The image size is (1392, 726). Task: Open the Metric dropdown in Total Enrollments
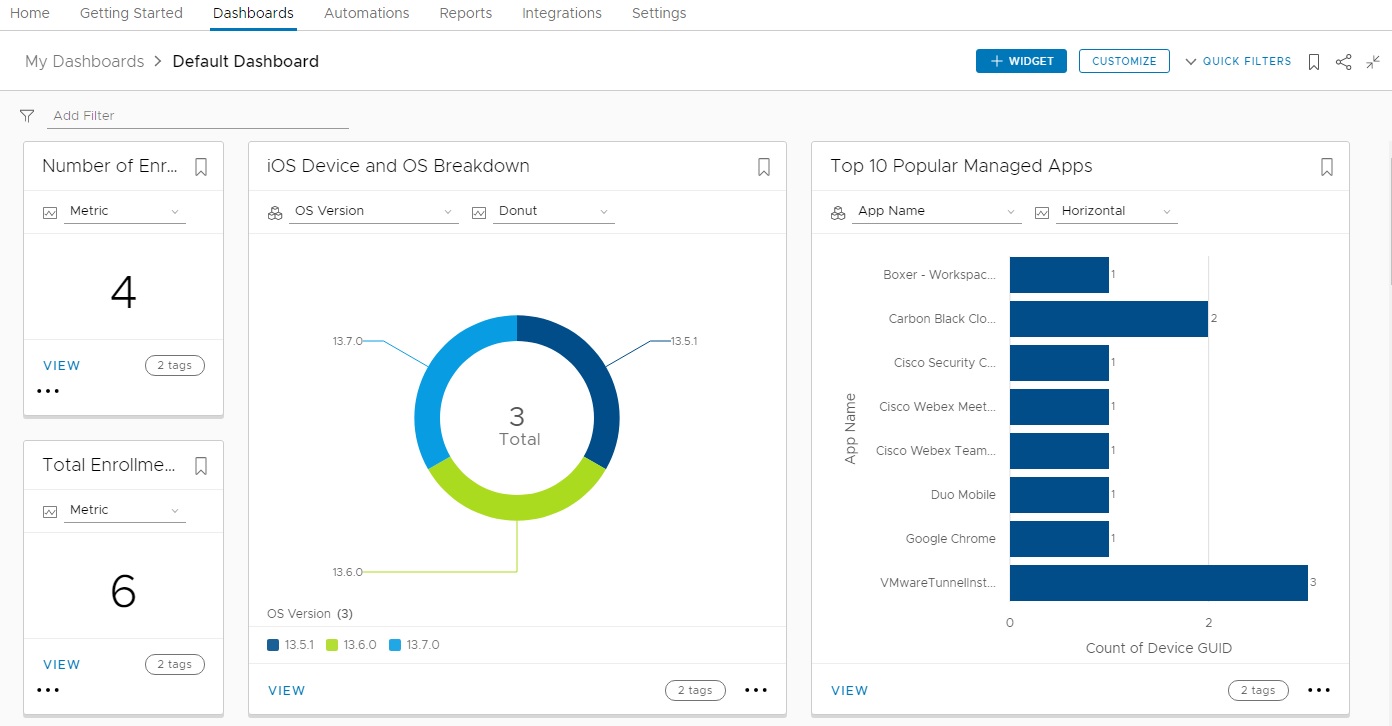pyautogui.click(x=125, y=511)
